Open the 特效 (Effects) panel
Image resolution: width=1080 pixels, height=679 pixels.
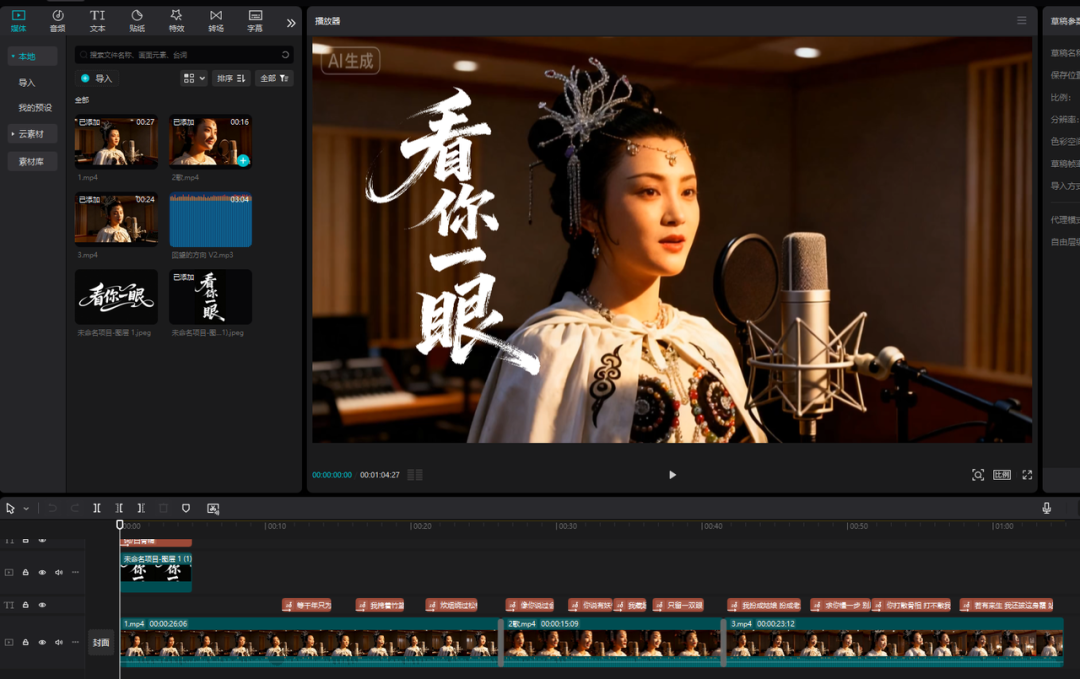(176, 20)
